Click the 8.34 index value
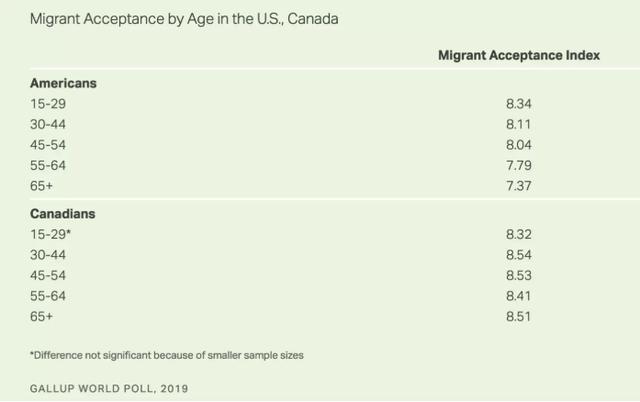640x402 pixels. coord(519,104)
